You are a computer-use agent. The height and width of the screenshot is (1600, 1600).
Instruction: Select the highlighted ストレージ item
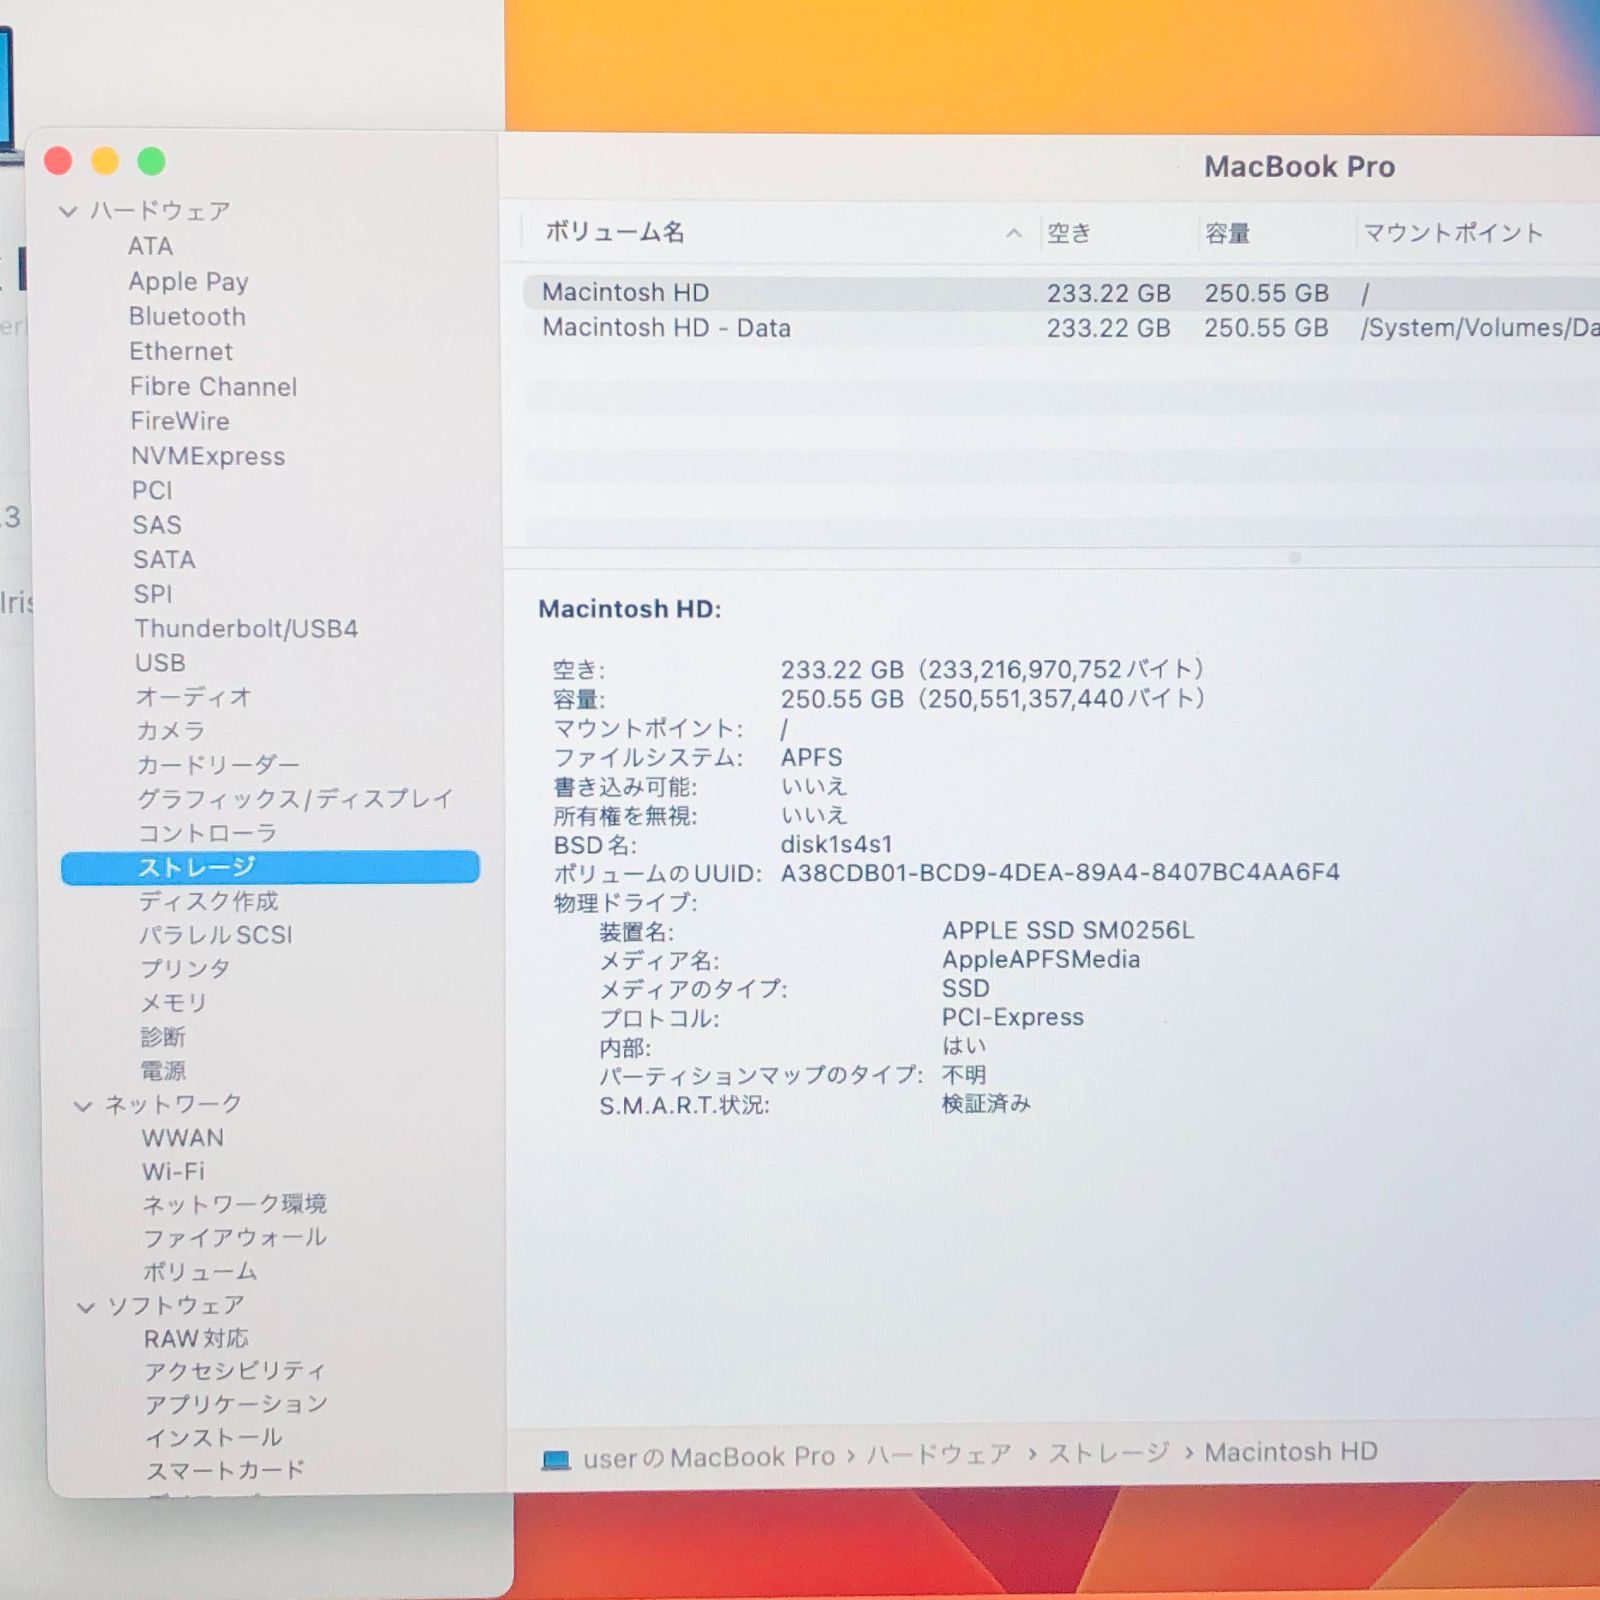[270, 867]
